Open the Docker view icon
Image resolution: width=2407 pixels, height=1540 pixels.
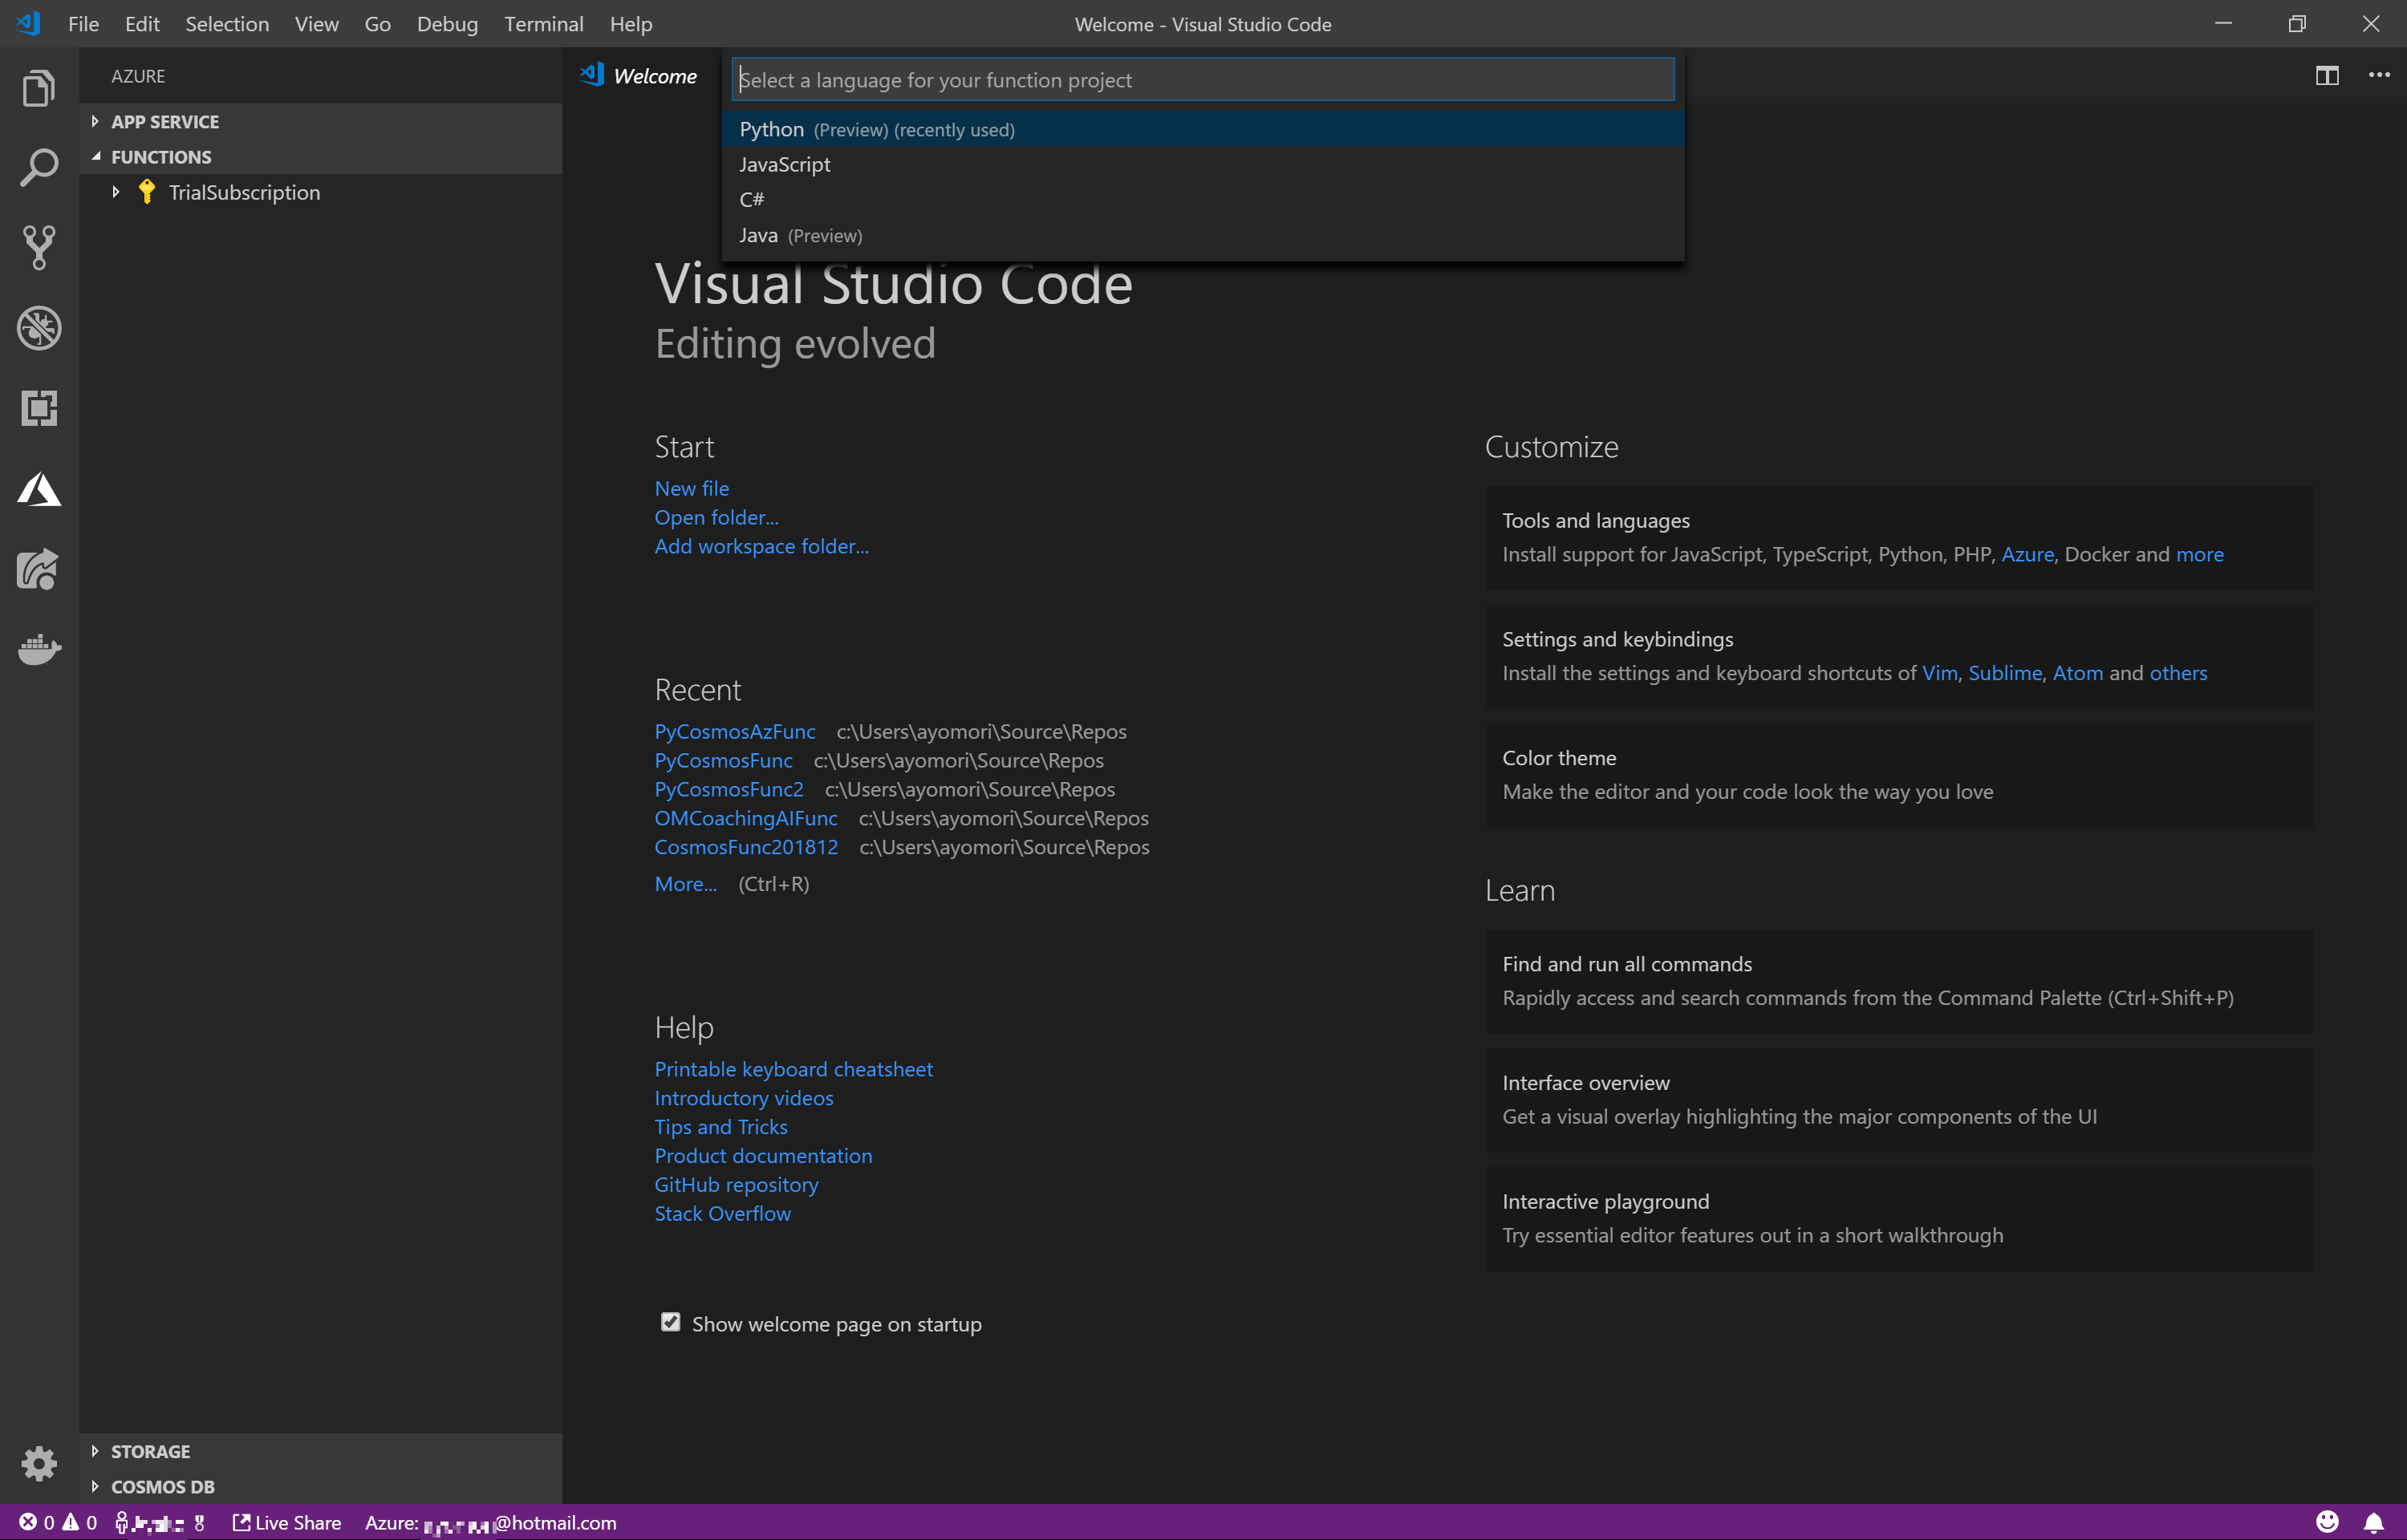(38, 649)
